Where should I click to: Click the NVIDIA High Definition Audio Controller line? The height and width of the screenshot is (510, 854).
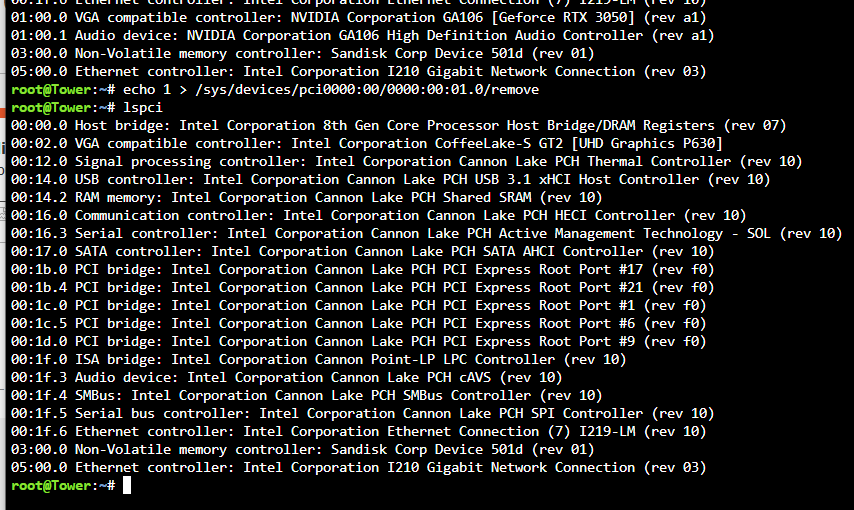362,35
